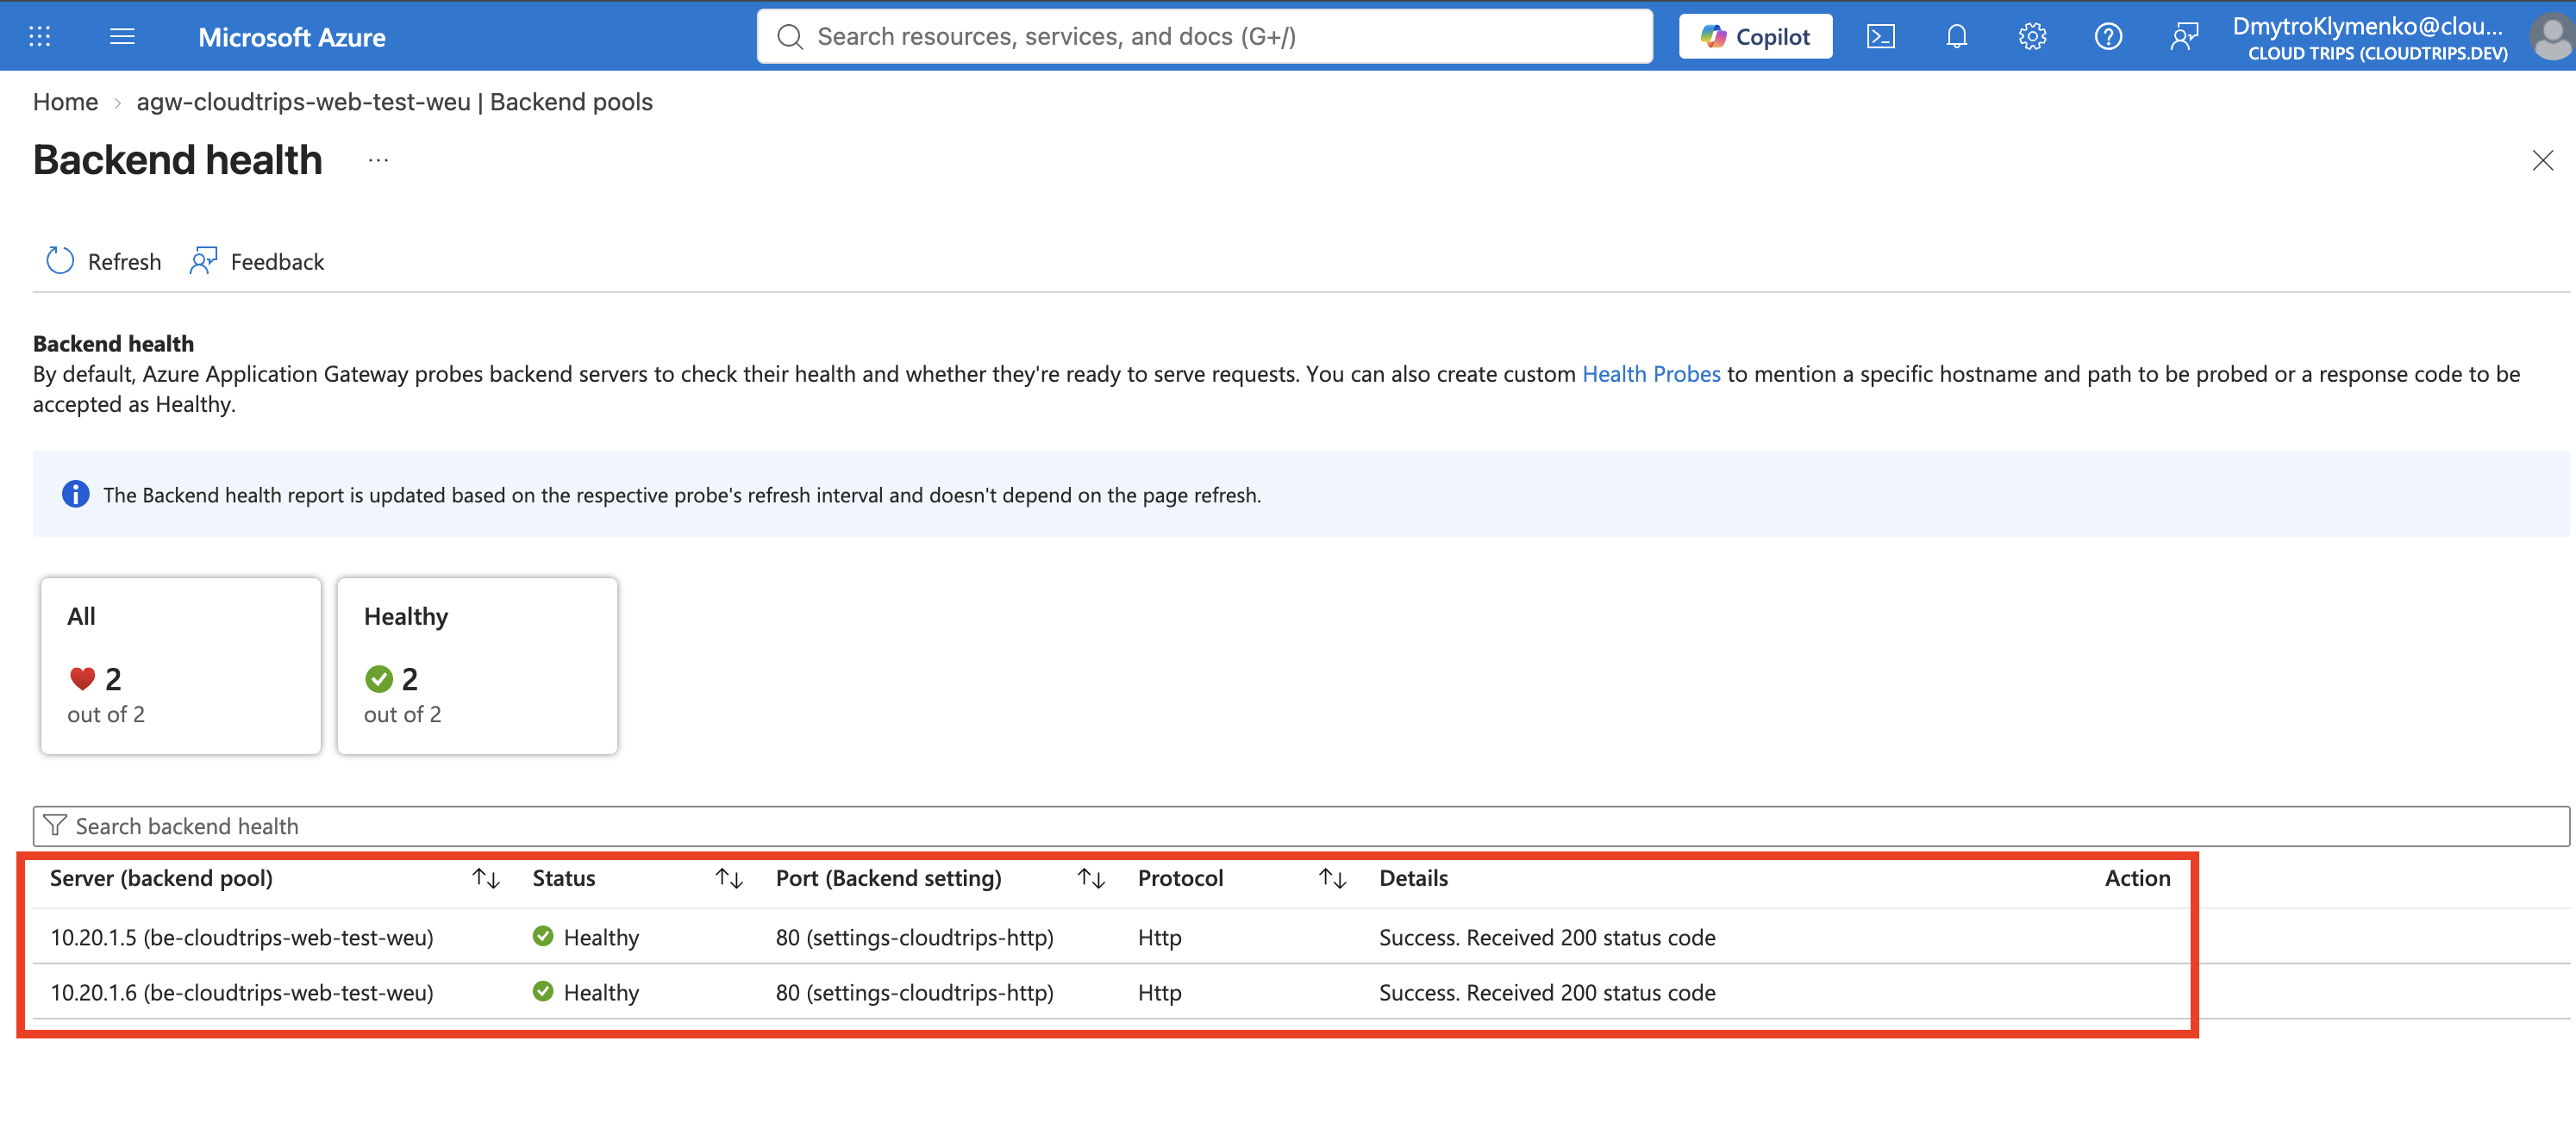
Task: Refresh backend health data
Action: tap(104, 261)
